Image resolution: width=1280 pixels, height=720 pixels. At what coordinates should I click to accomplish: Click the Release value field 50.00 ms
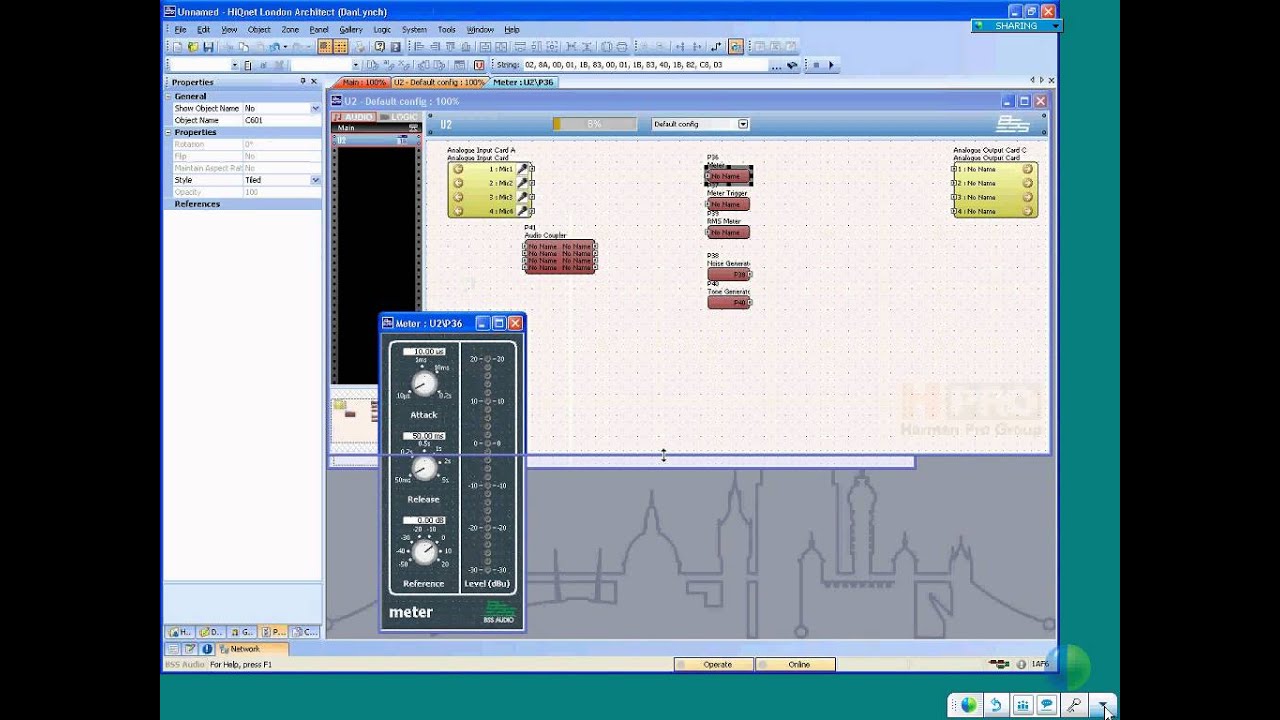[x=424, y=436]
